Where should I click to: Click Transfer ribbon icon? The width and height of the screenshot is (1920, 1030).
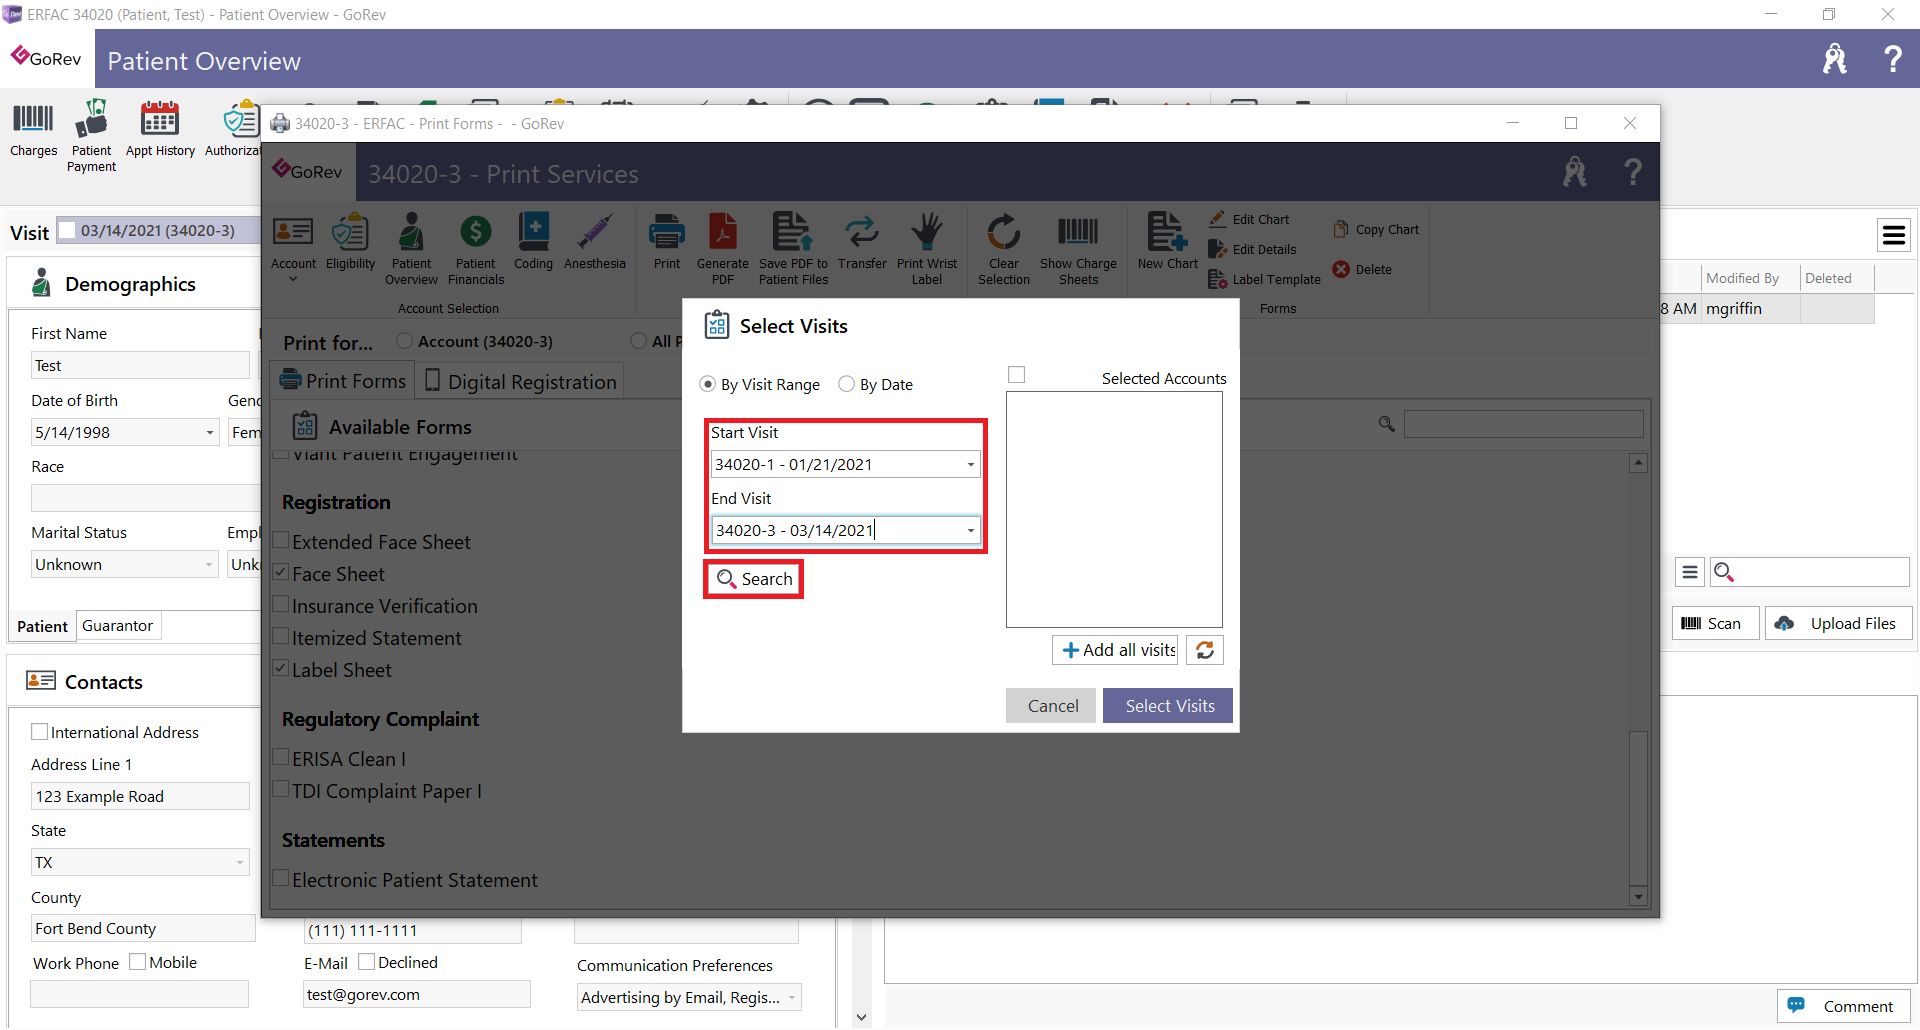[862, 243]
